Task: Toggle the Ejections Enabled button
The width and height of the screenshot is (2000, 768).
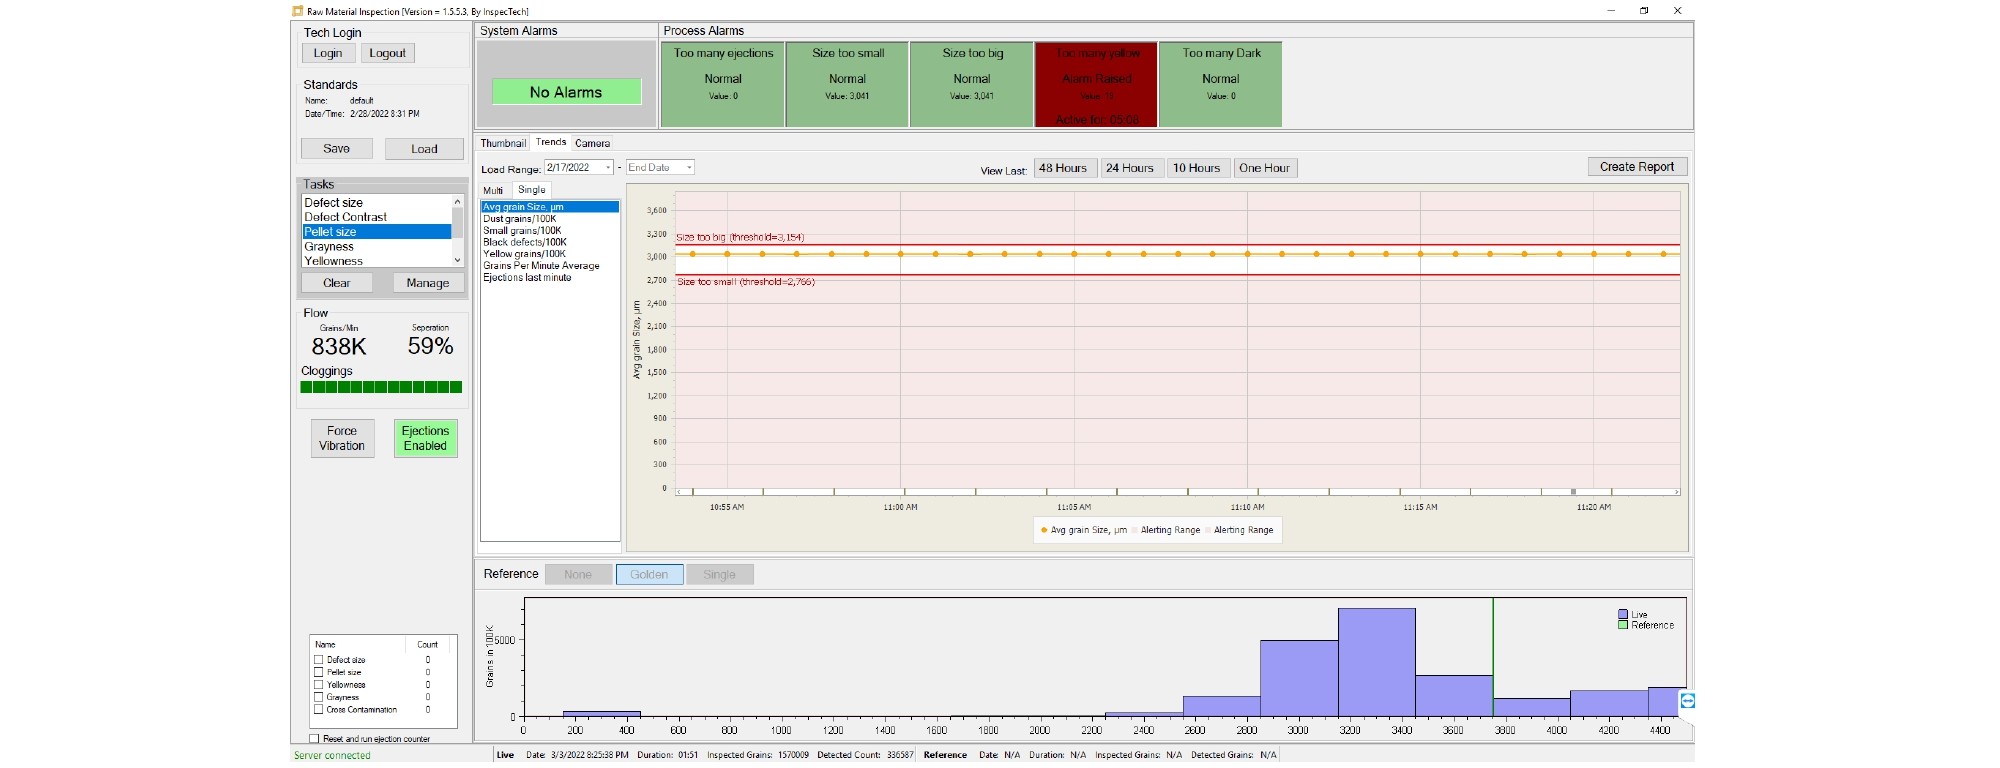Action: pyautogui.click(x=425, y=438)
